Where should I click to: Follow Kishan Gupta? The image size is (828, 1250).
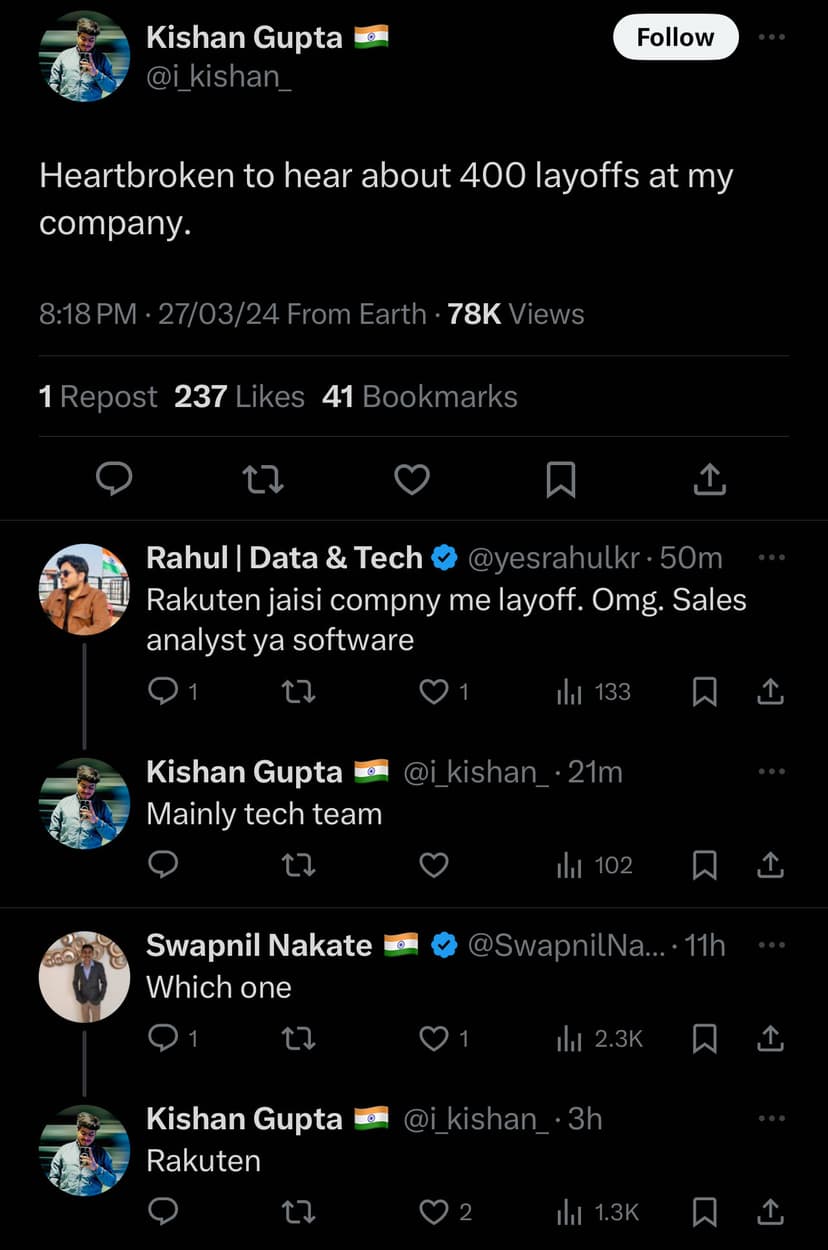(675, 38)
